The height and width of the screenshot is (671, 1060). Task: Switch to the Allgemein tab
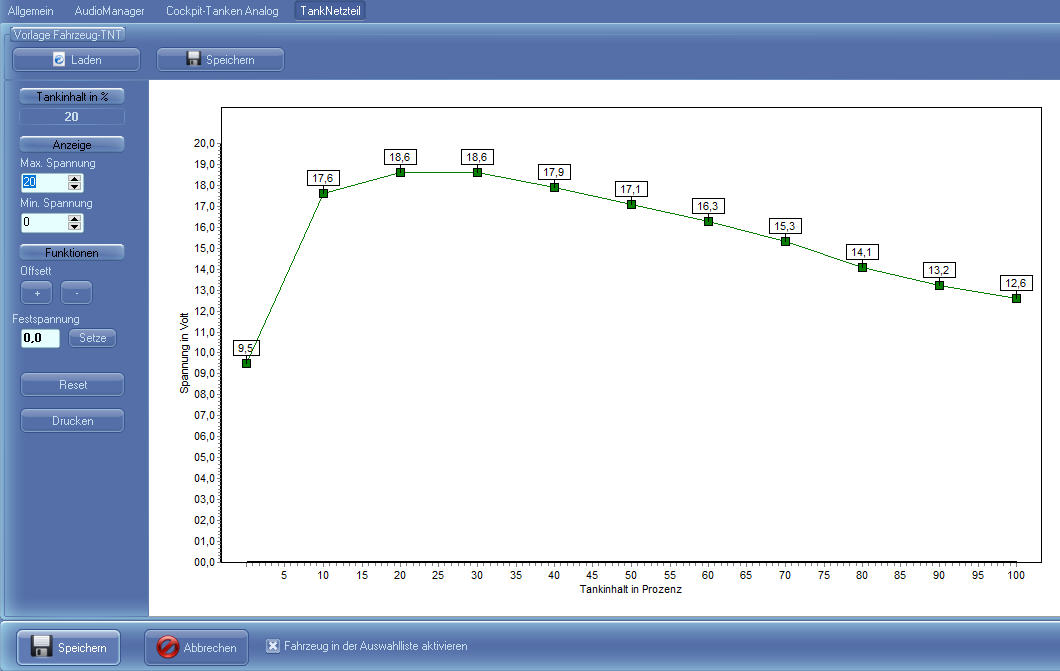[x=31, y=11]
